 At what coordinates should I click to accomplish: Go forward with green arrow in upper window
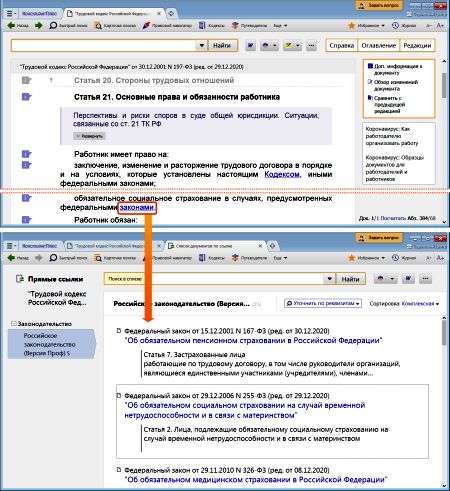[39, 25]
